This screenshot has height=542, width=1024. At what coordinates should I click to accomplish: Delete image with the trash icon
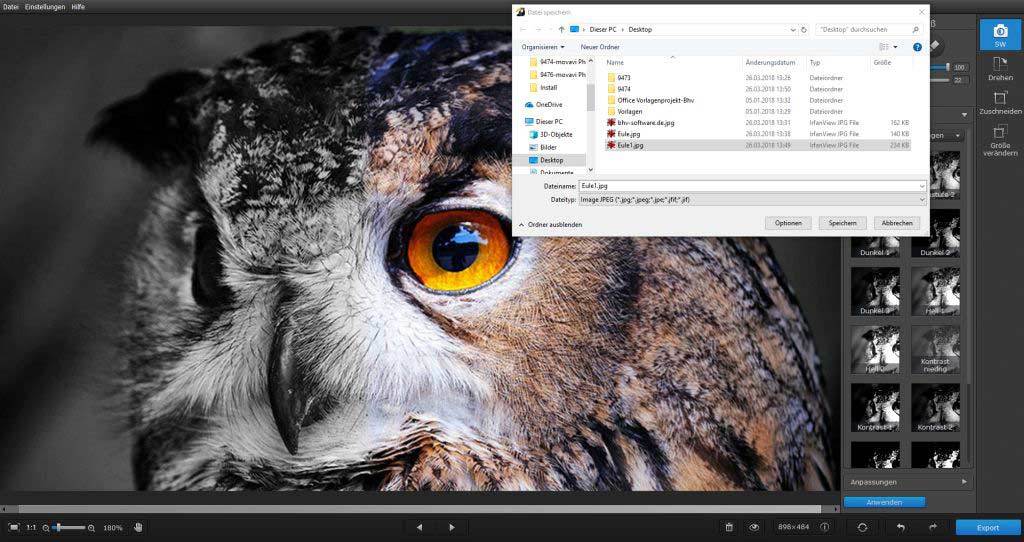729,527
